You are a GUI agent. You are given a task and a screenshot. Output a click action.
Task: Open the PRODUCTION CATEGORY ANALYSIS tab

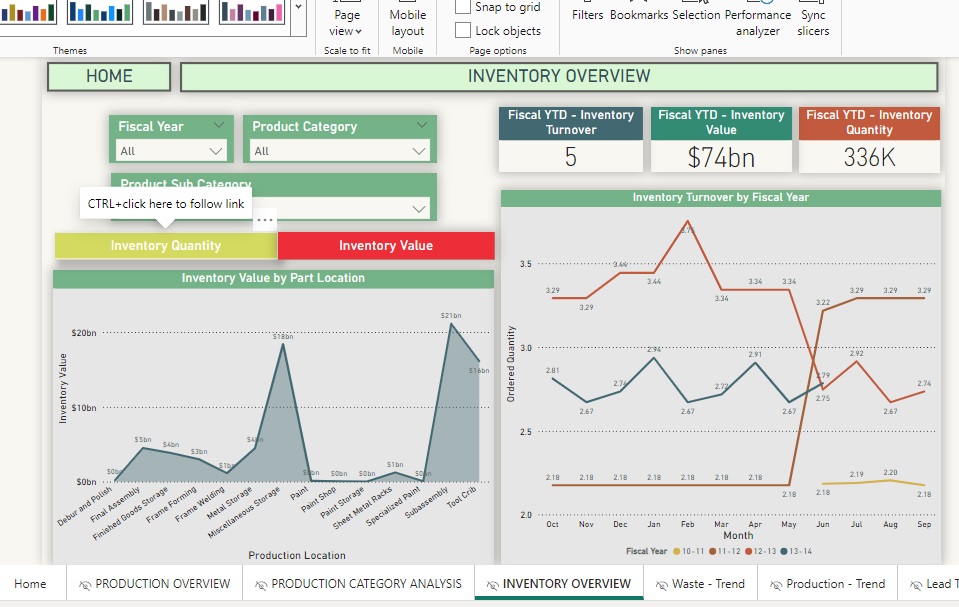tap(358, 584)
